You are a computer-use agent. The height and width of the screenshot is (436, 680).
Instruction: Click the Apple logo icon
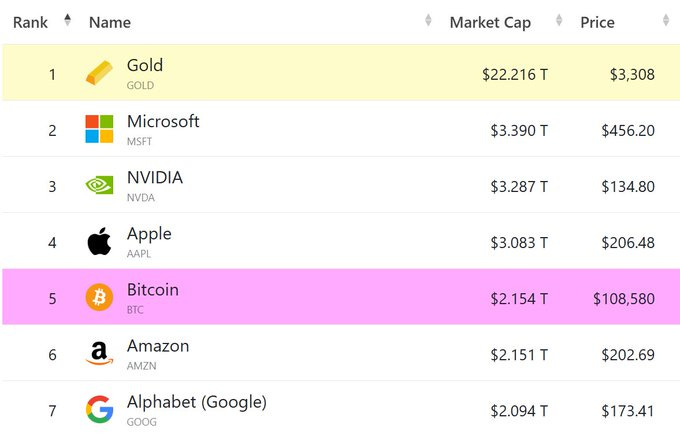[99, 241]
